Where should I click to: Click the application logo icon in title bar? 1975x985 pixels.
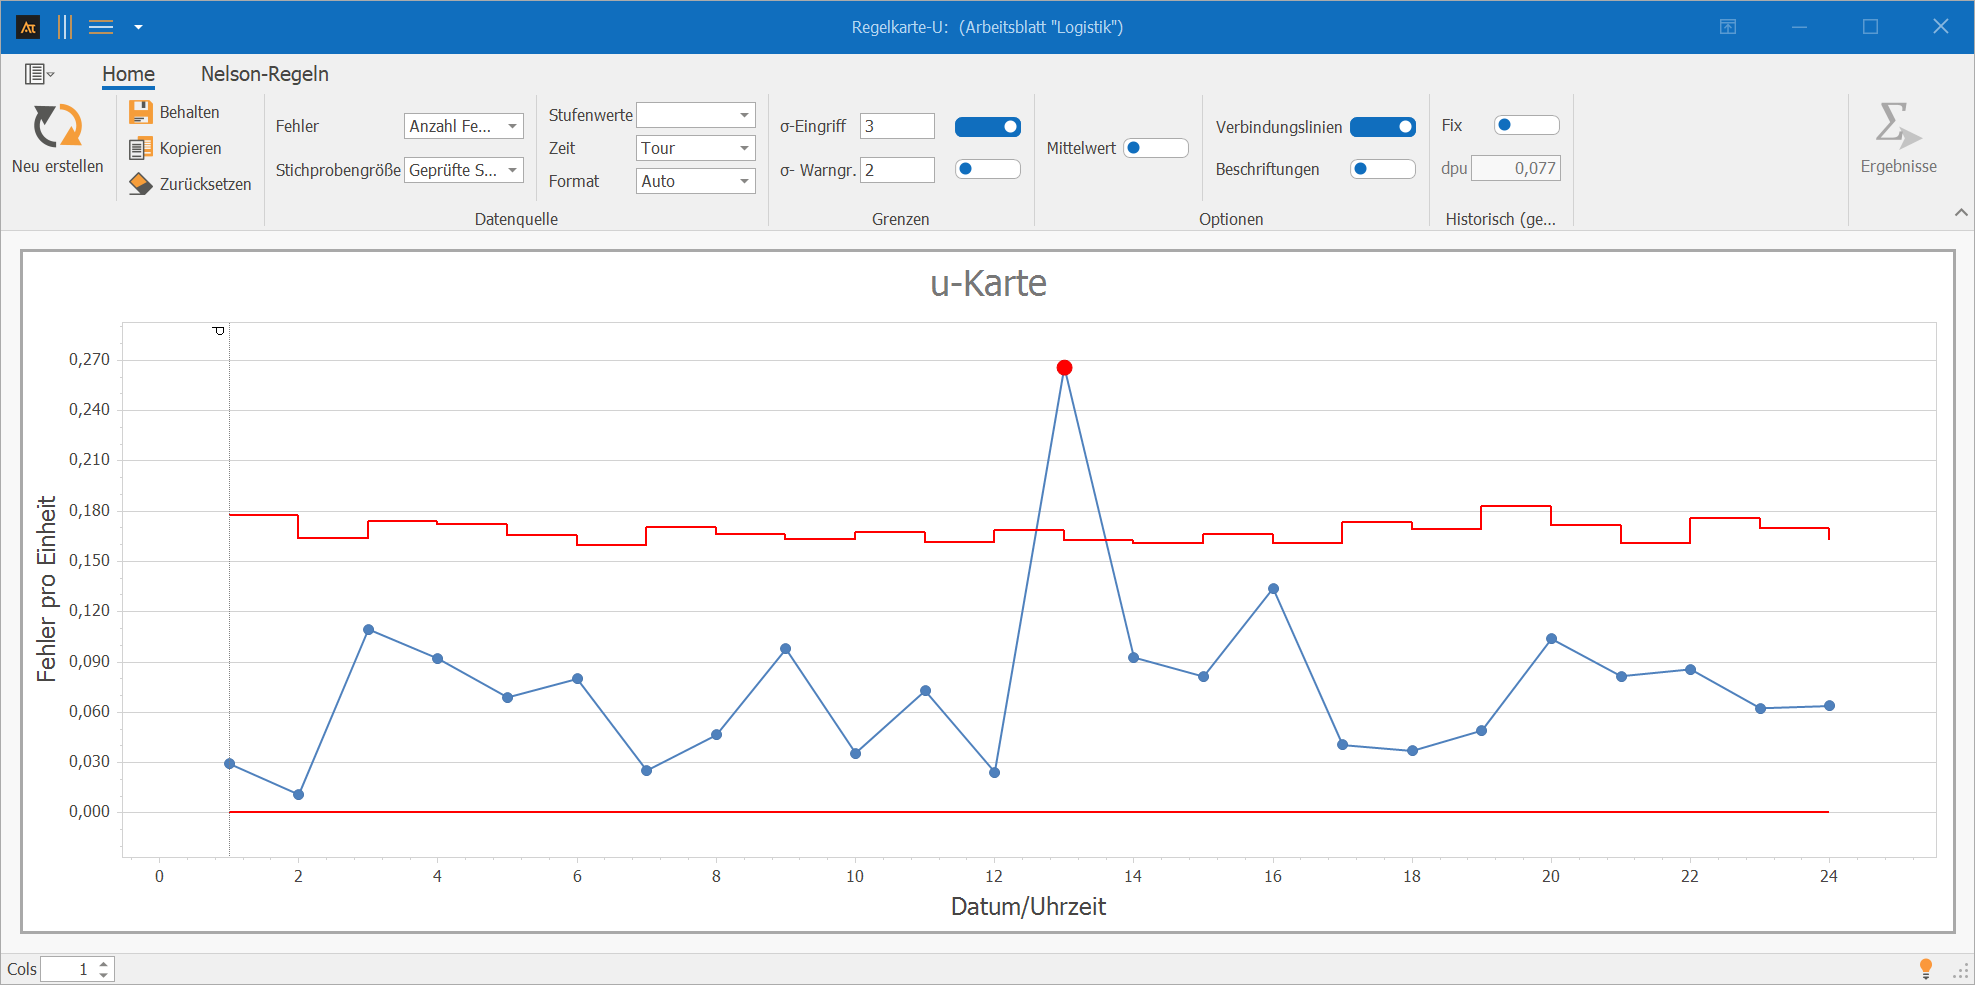(x=28, y=27)
